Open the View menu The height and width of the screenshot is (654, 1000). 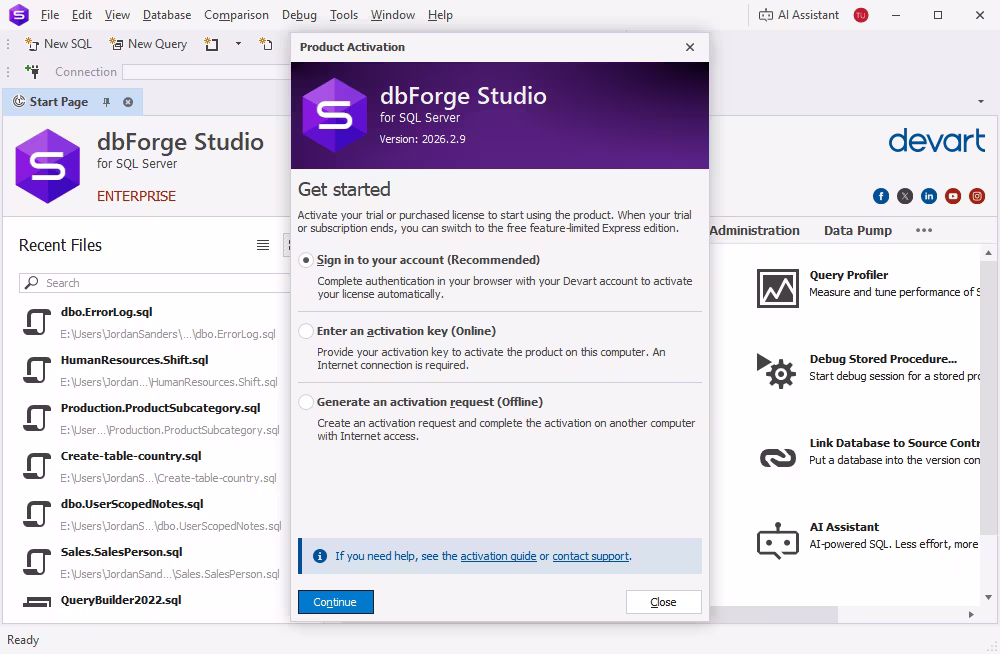coord(117,15)
